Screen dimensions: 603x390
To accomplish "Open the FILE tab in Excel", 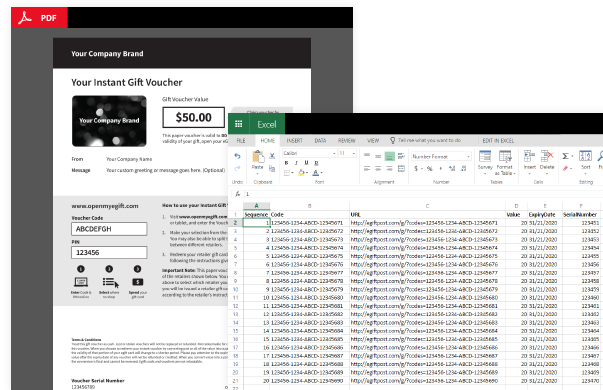I will [x=241, y=140].
